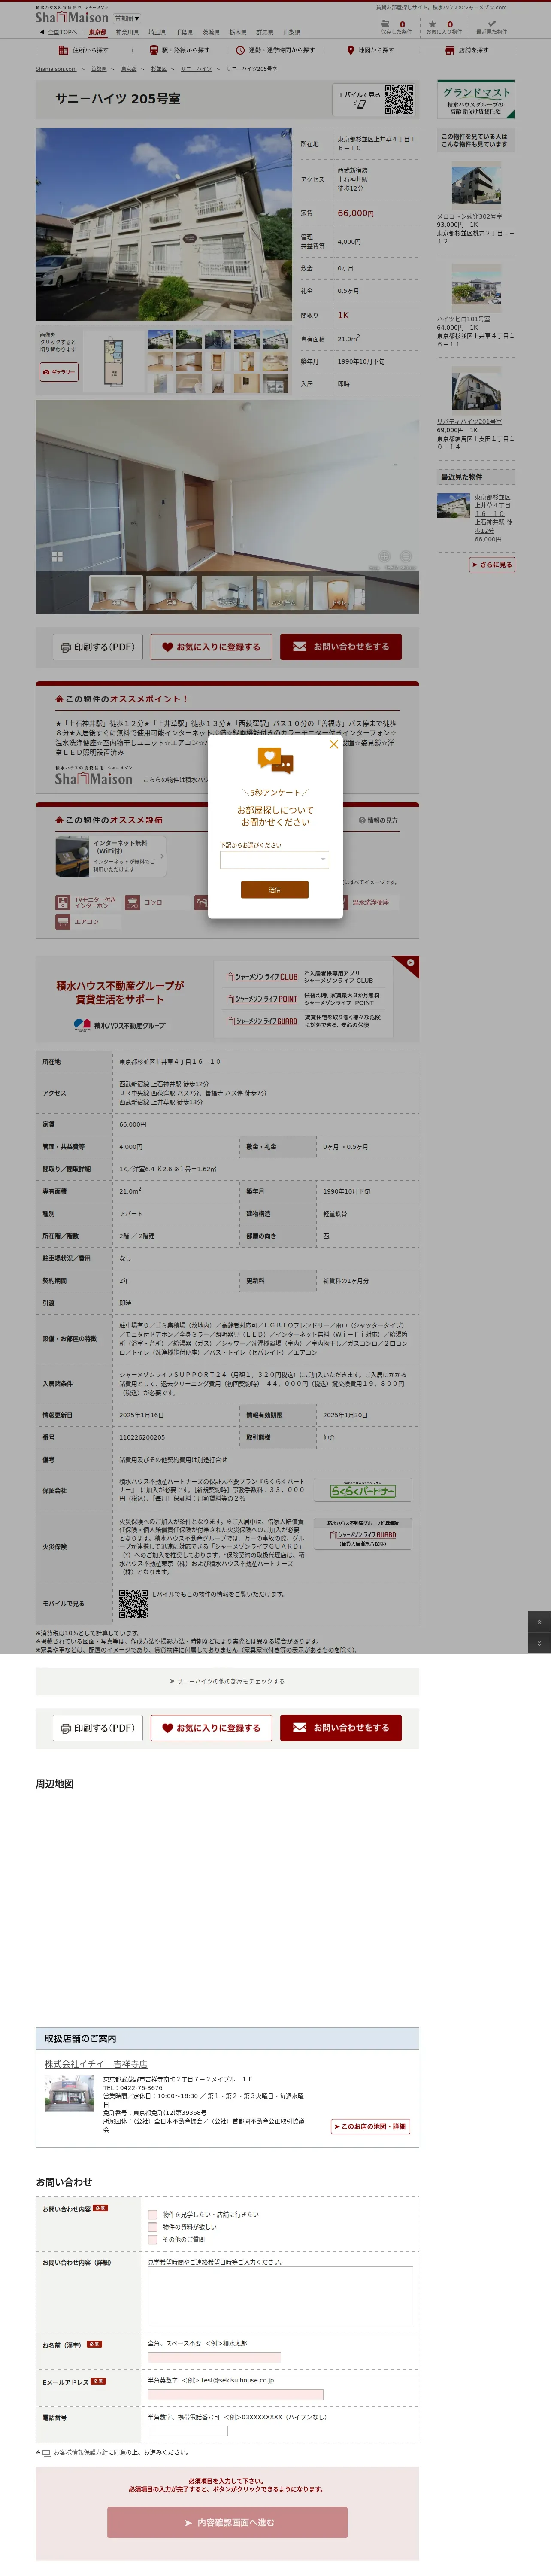The height and width of the screenshot is (2576, 551).
Task: Open the survey answer dropdown
Action: [x=274, y=859]
